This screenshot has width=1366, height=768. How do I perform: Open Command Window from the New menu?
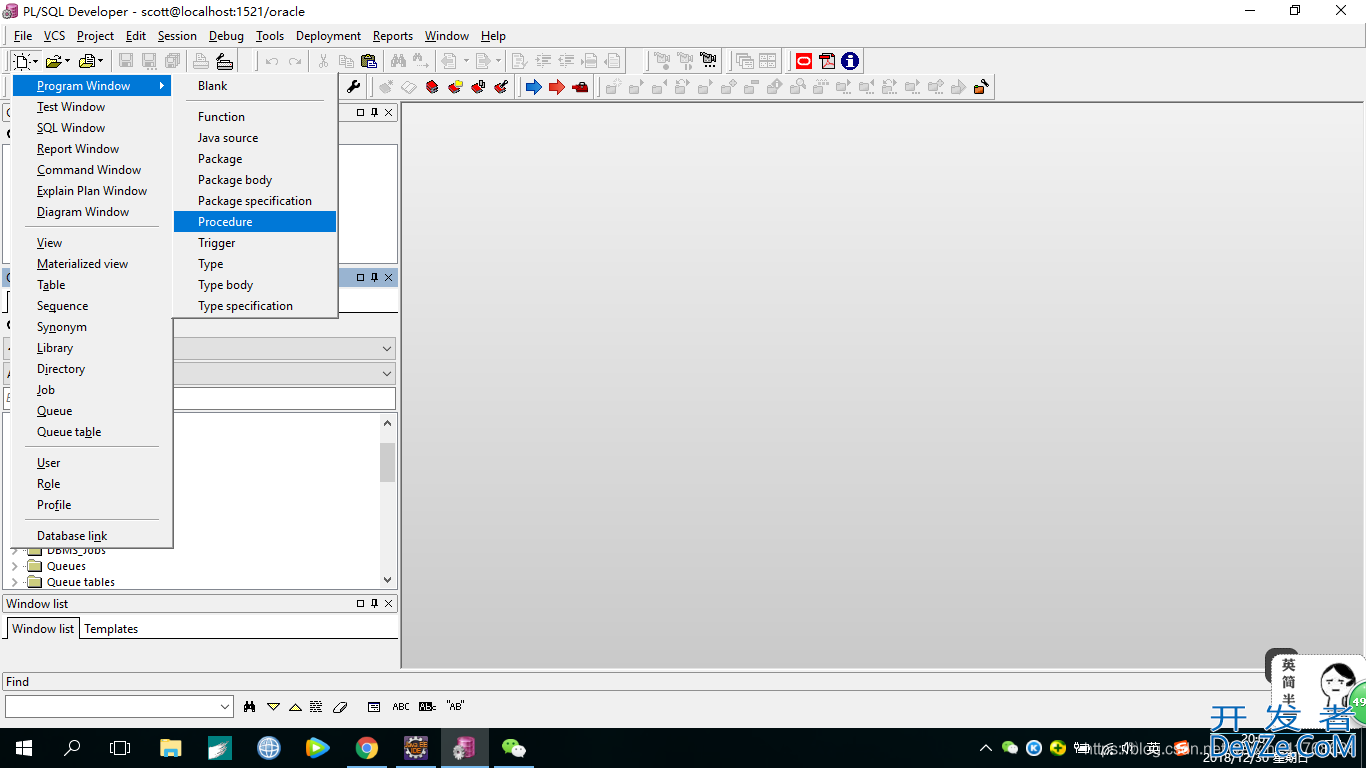(x=92, y=170)
